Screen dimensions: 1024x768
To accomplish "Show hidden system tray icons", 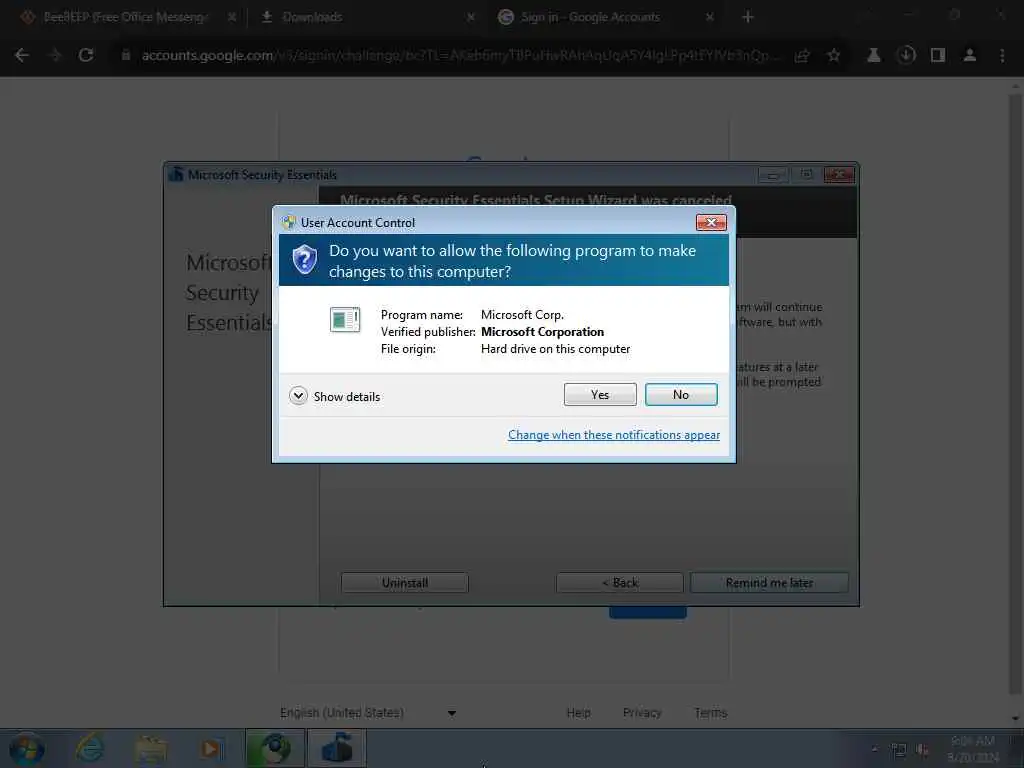I will pyautogui.click(x=875, y=749).
